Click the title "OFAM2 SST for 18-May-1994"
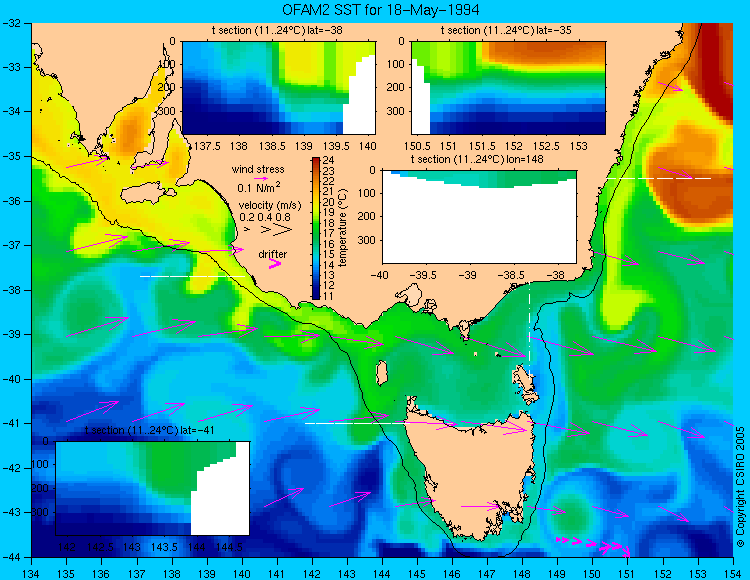750x580 pixels. (x=380, y=10)
